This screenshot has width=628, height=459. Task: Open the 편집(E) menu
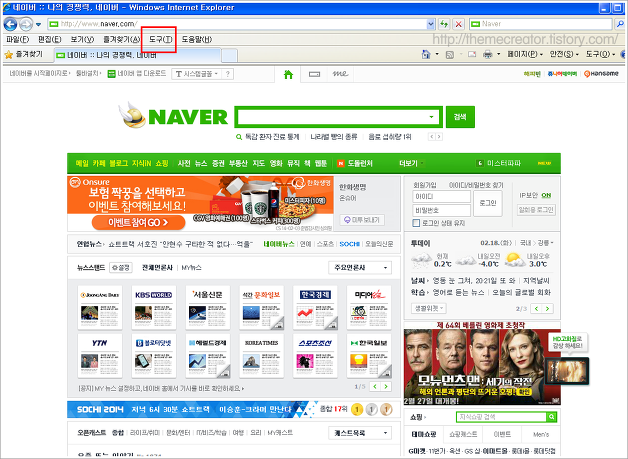[50, 39]
